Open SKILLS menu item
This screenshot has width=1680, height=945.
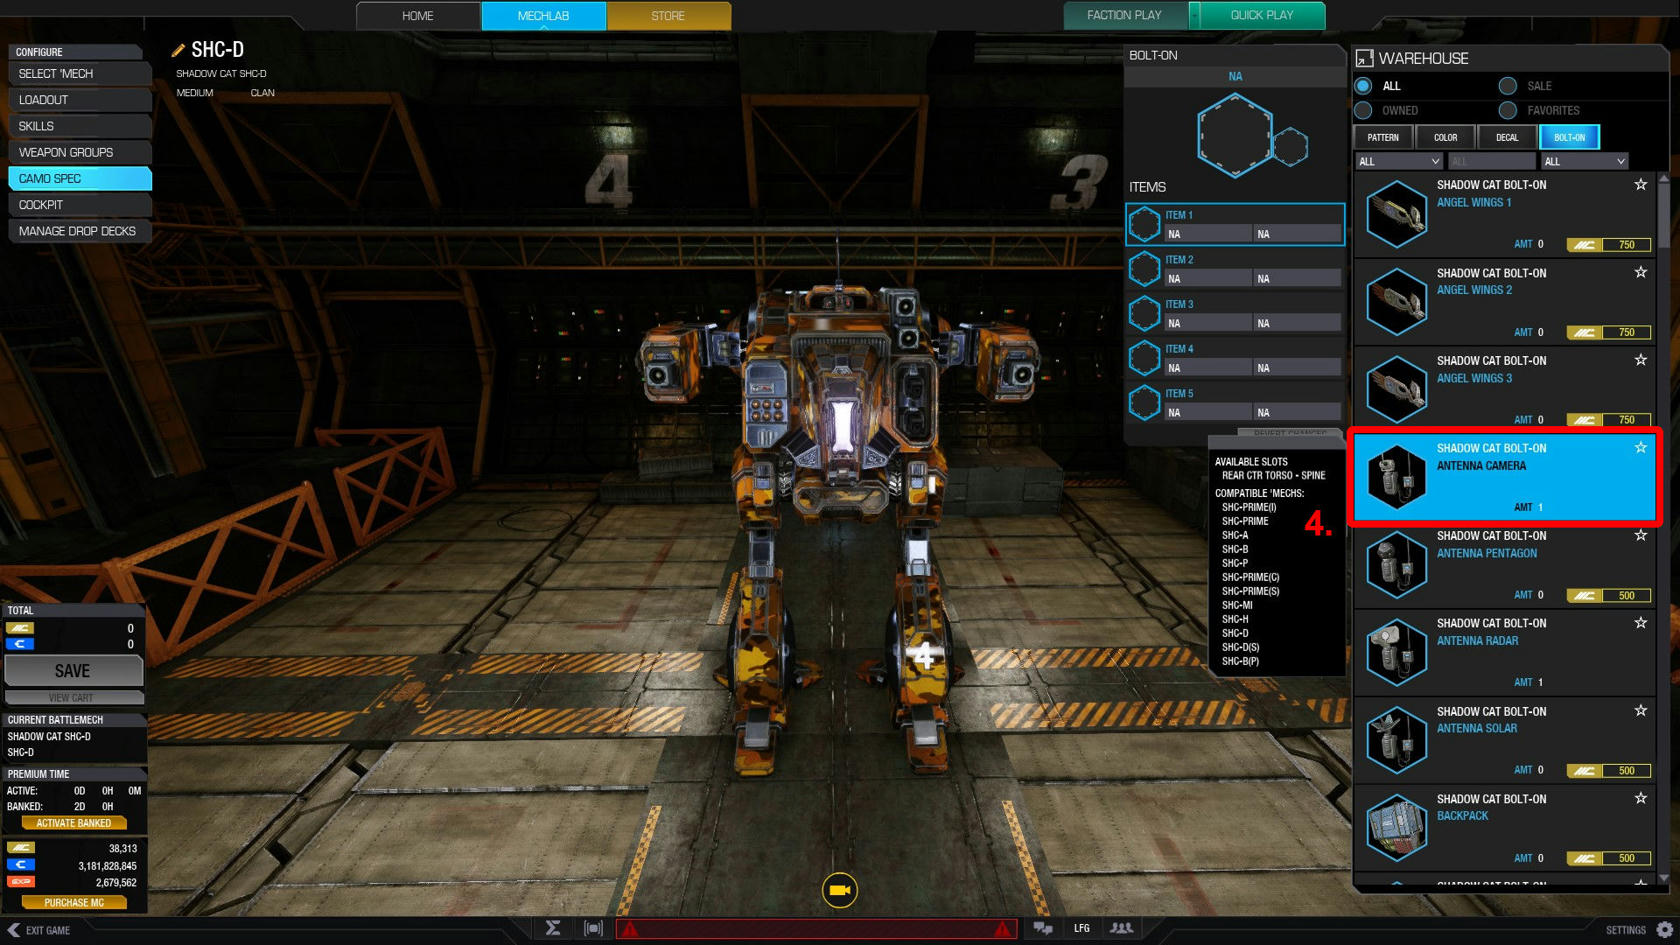click(x=80, y=126)
